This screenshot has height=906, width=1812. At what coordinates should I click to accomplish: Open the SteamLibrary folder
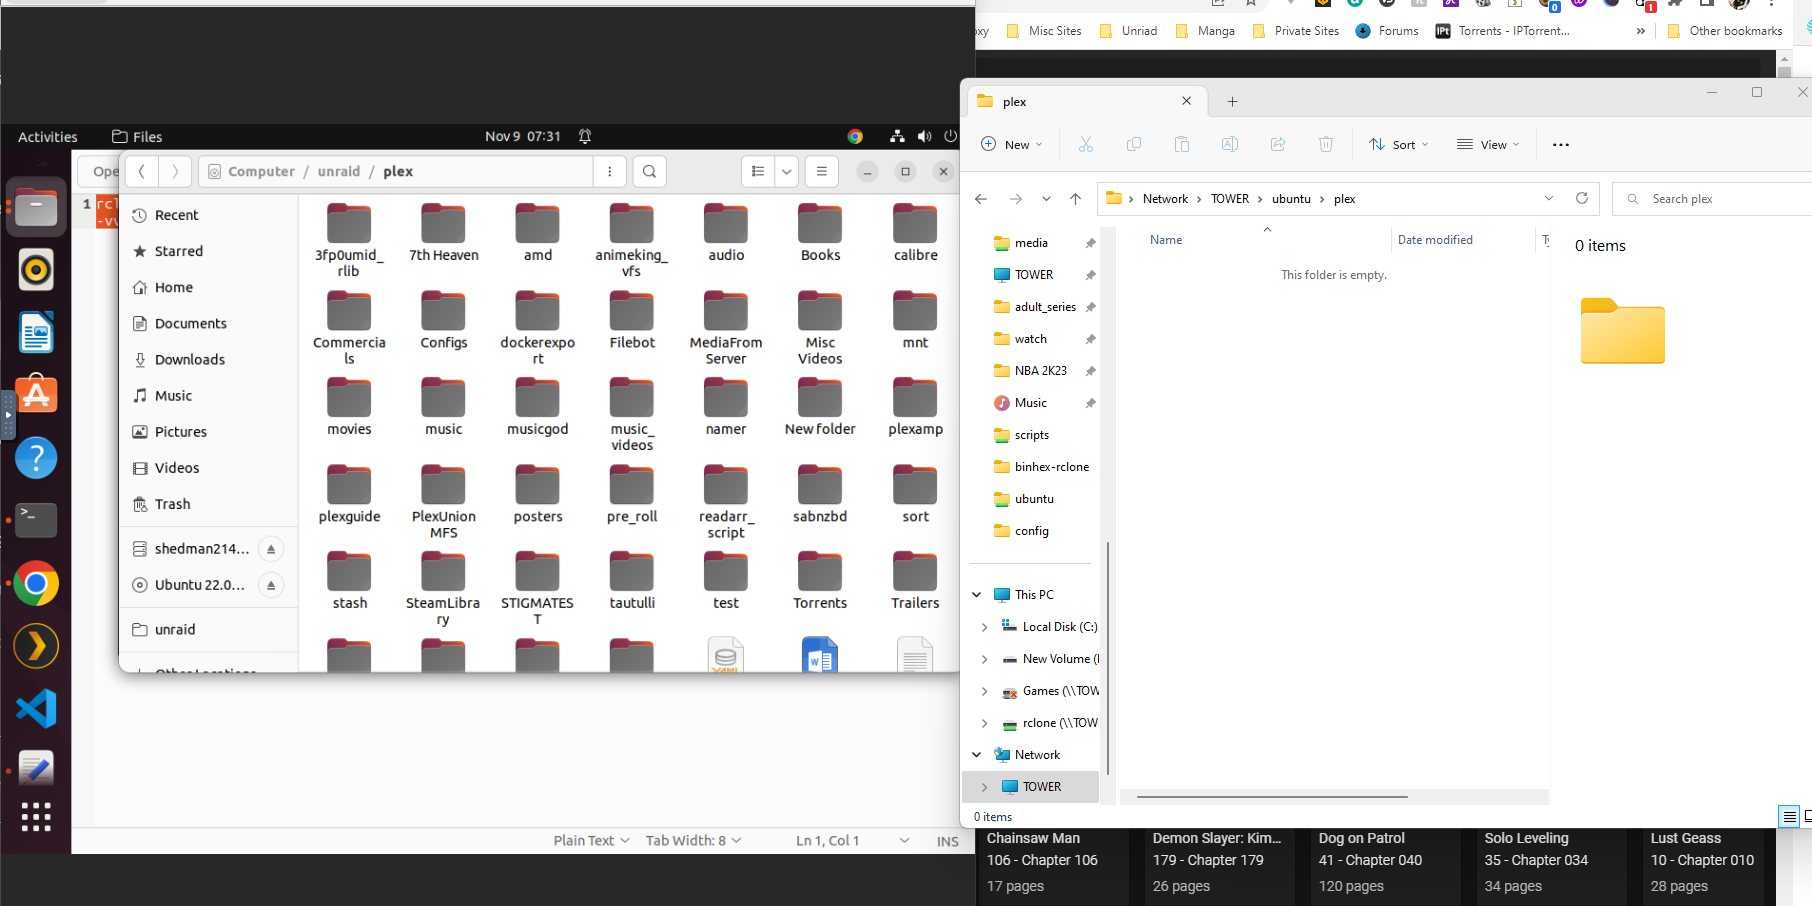[x=443, y=589]
